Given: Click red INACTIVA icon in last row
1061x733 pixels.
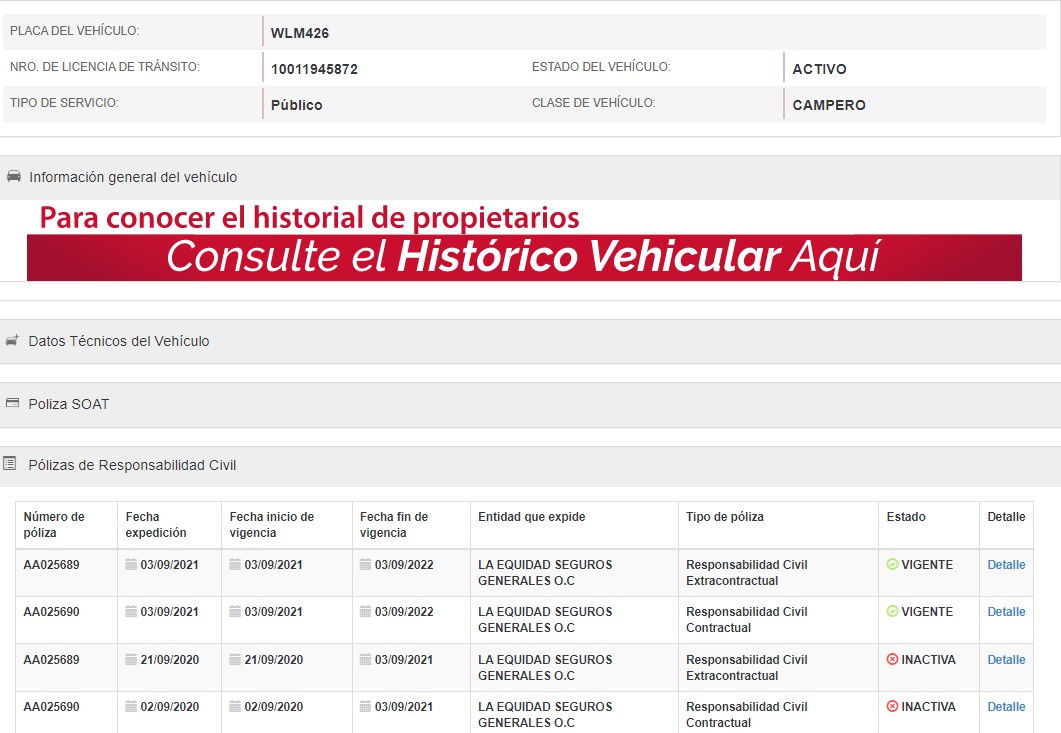Looking at the screenshot, I should coord(892,706).
